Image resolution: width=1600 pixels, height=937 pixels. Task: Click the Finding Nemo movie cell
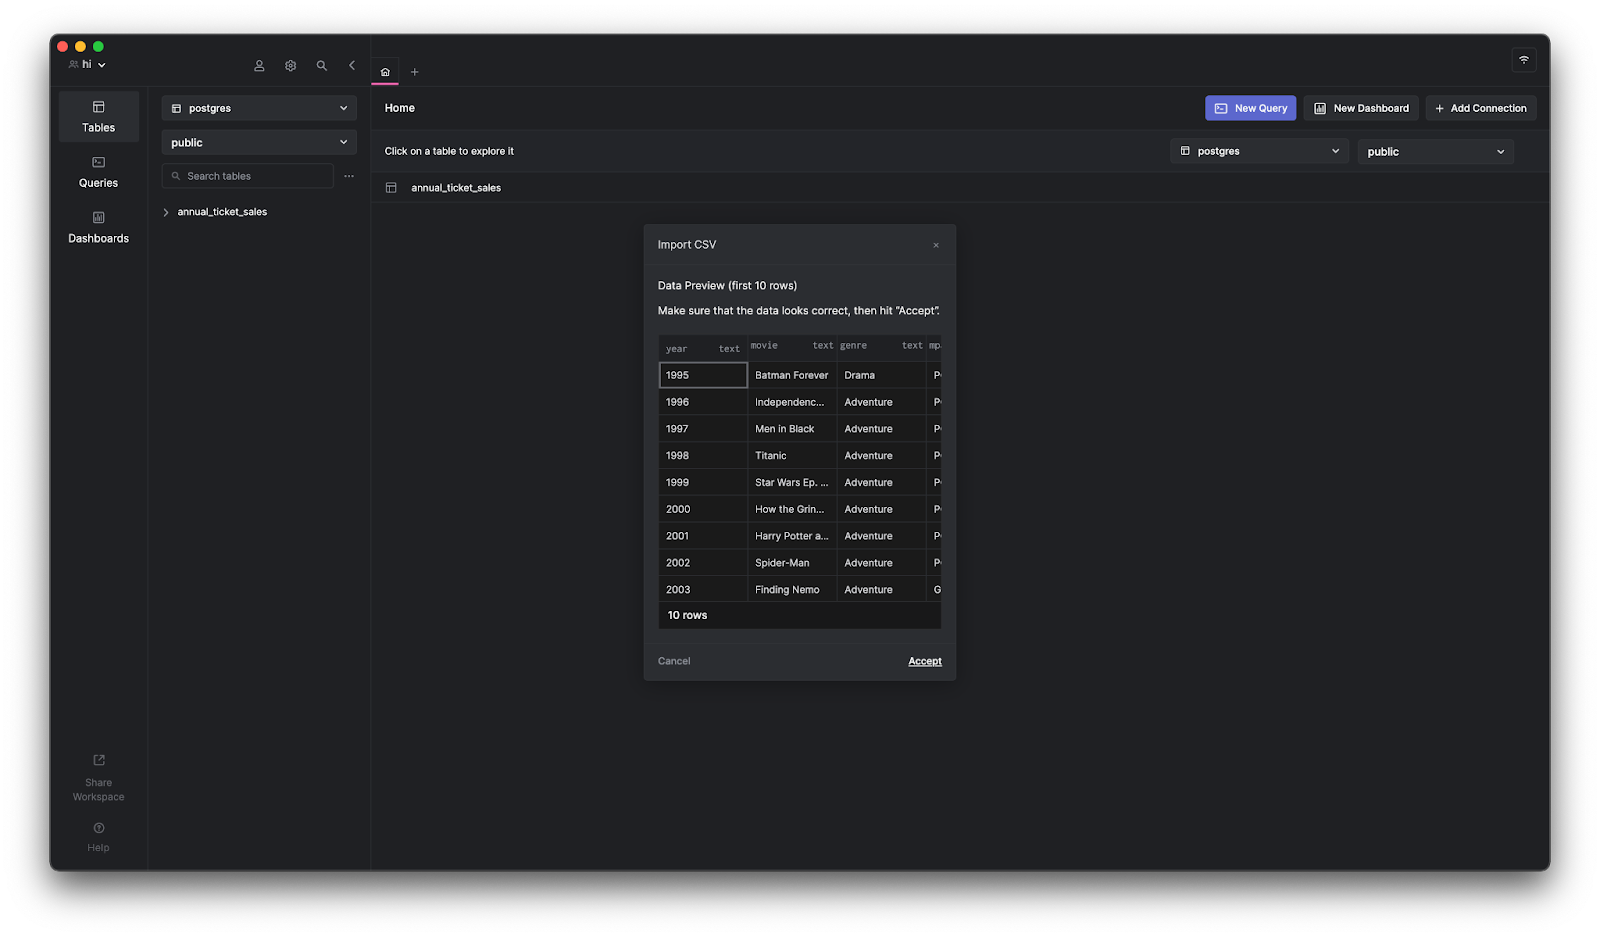792,590
